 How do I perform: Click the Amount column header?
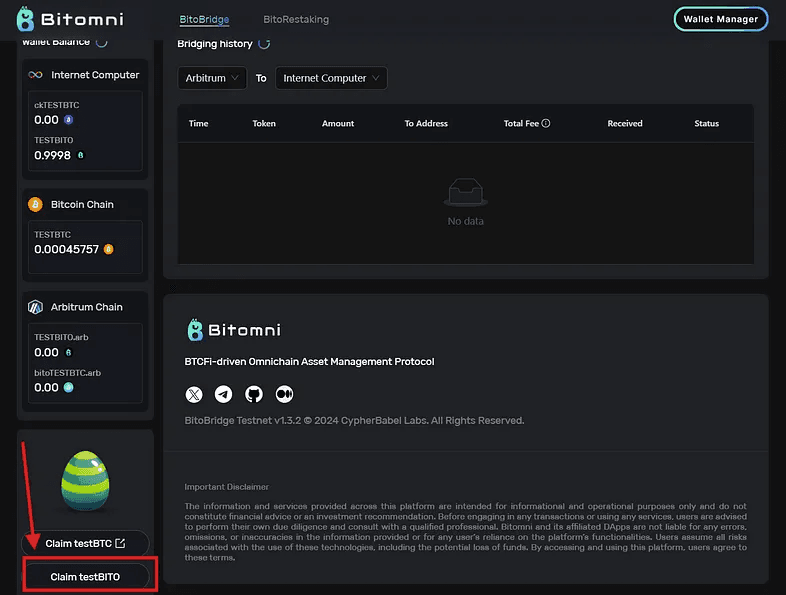point(338,123)
